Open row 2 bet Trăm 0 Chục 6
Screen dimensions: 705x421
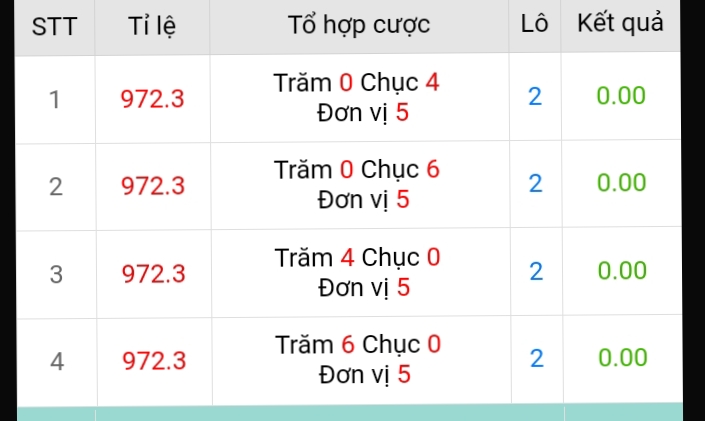coord(357,184)
